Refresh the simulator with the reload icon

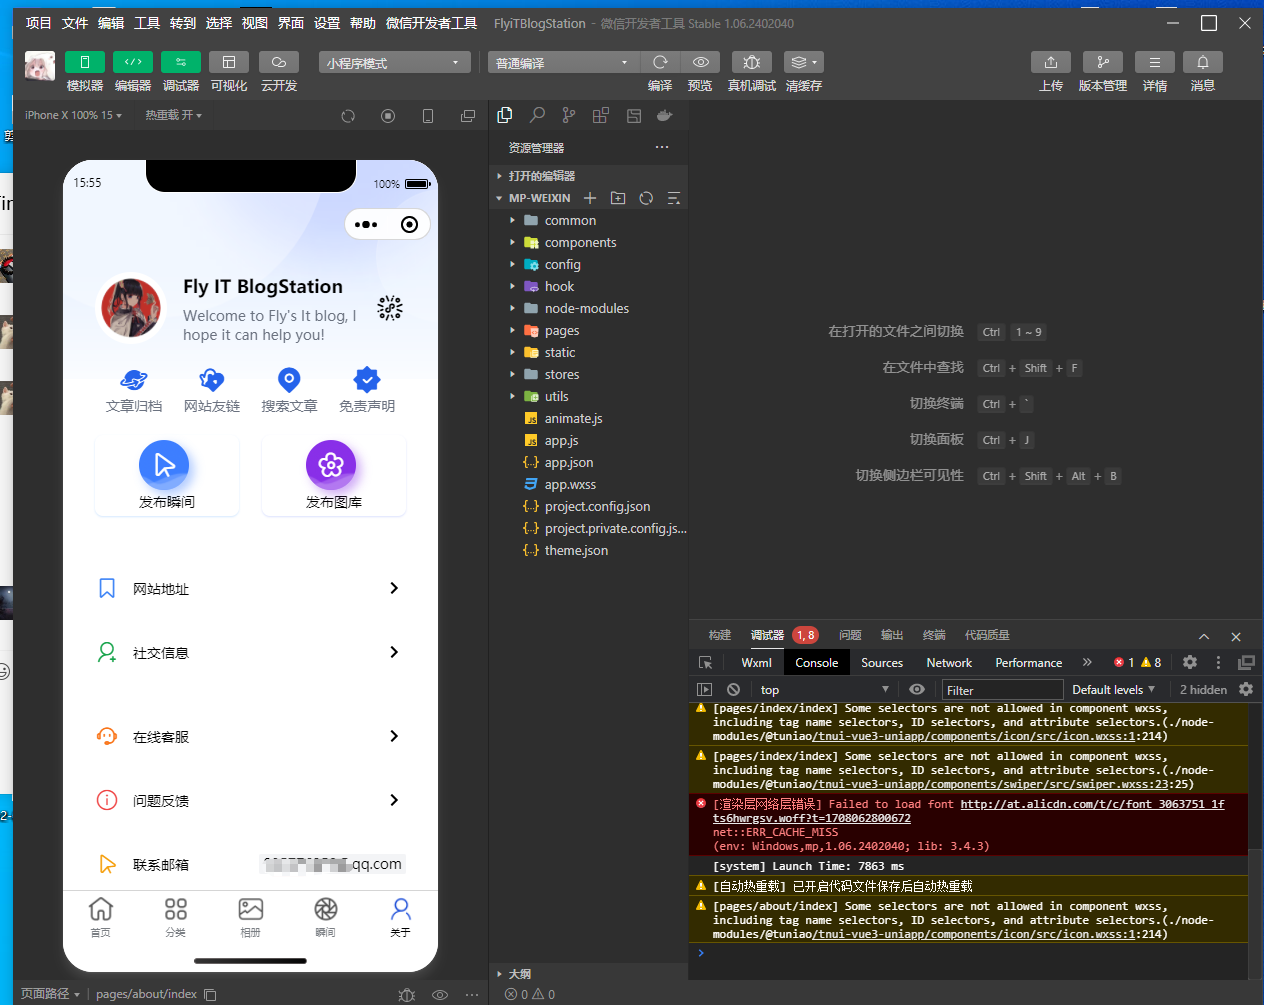(x=348, y=116)
